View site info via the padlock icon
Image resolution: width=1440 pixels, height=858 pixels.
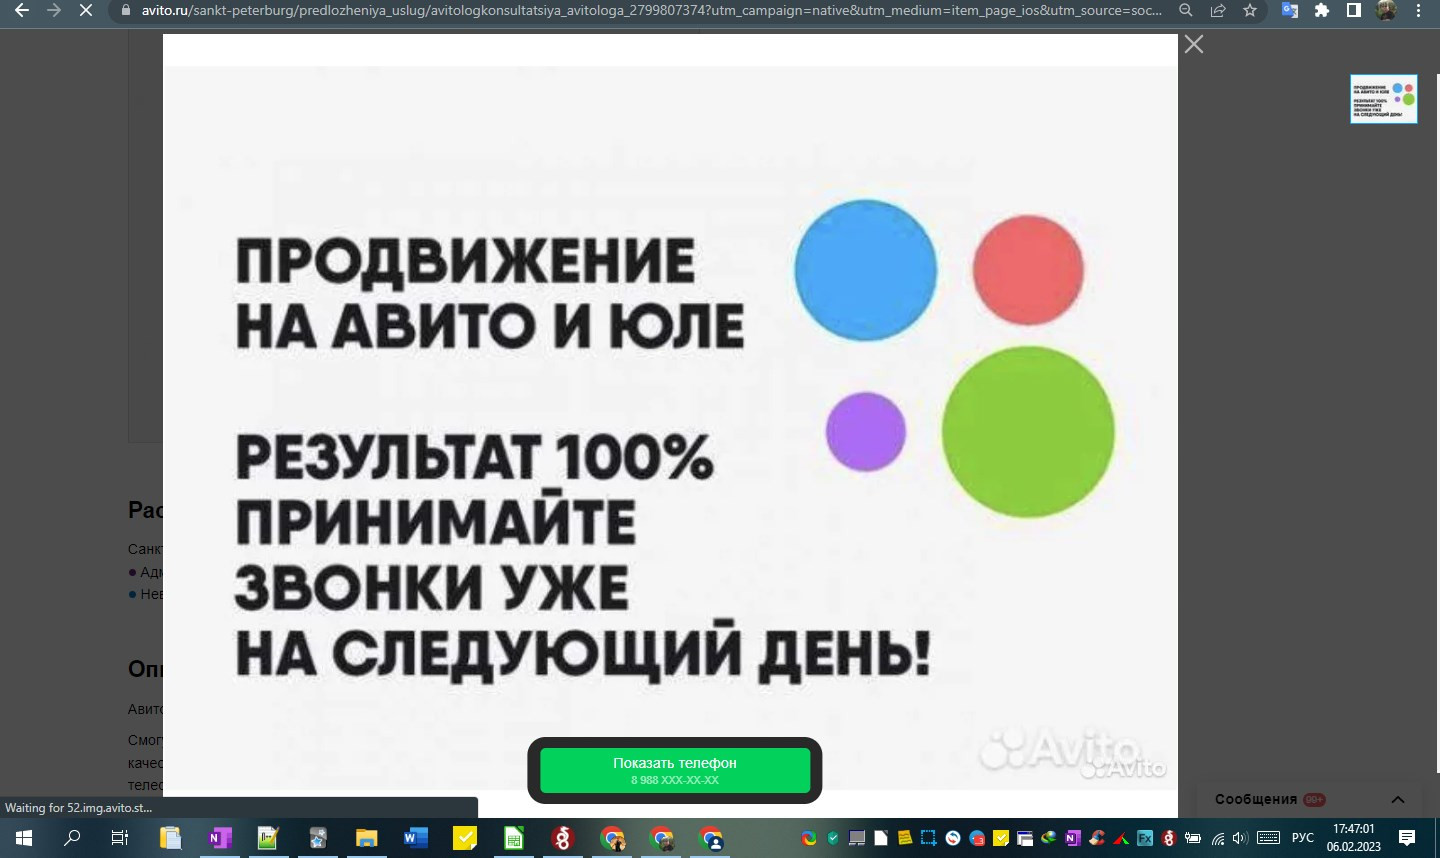pyautogui.click(x=125, y=11)
